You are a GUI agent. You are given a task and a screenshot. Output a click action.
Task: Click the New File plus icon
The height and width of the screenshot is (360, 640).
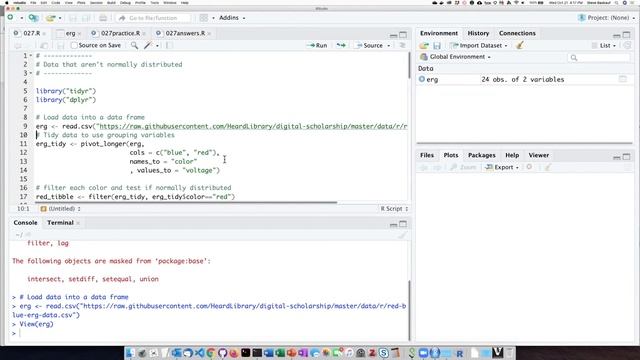pos(11,18)
